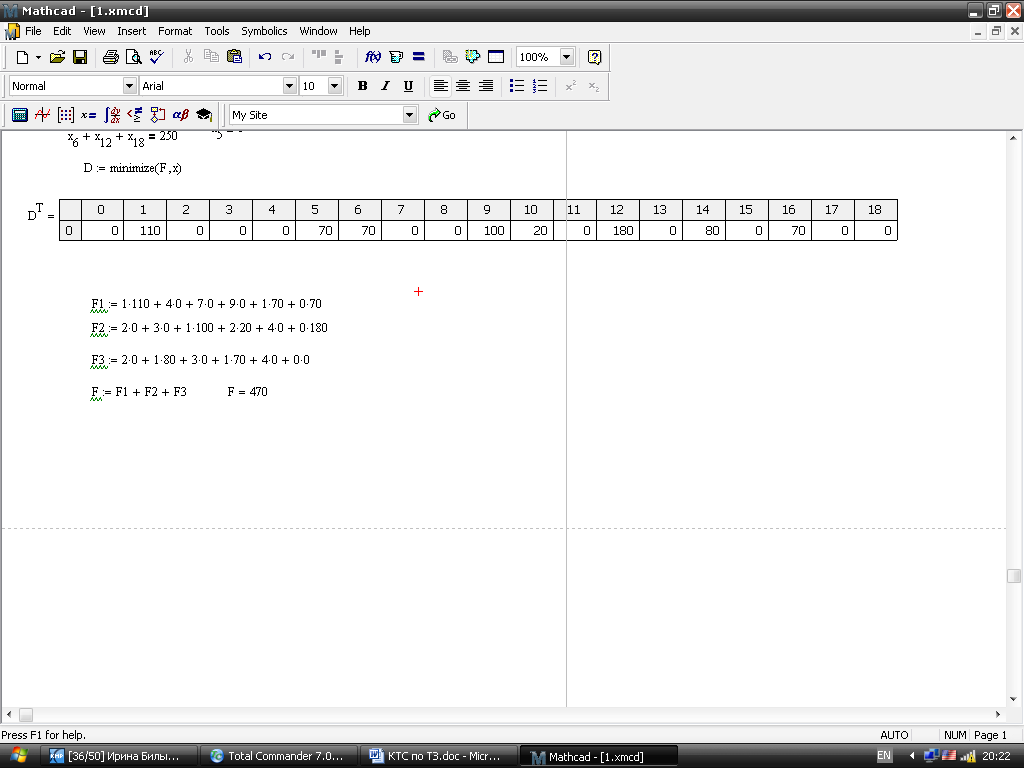This screenshot has height=768, width=1024.
Task: Toggle superscript x² button
Action: point(571,86)
